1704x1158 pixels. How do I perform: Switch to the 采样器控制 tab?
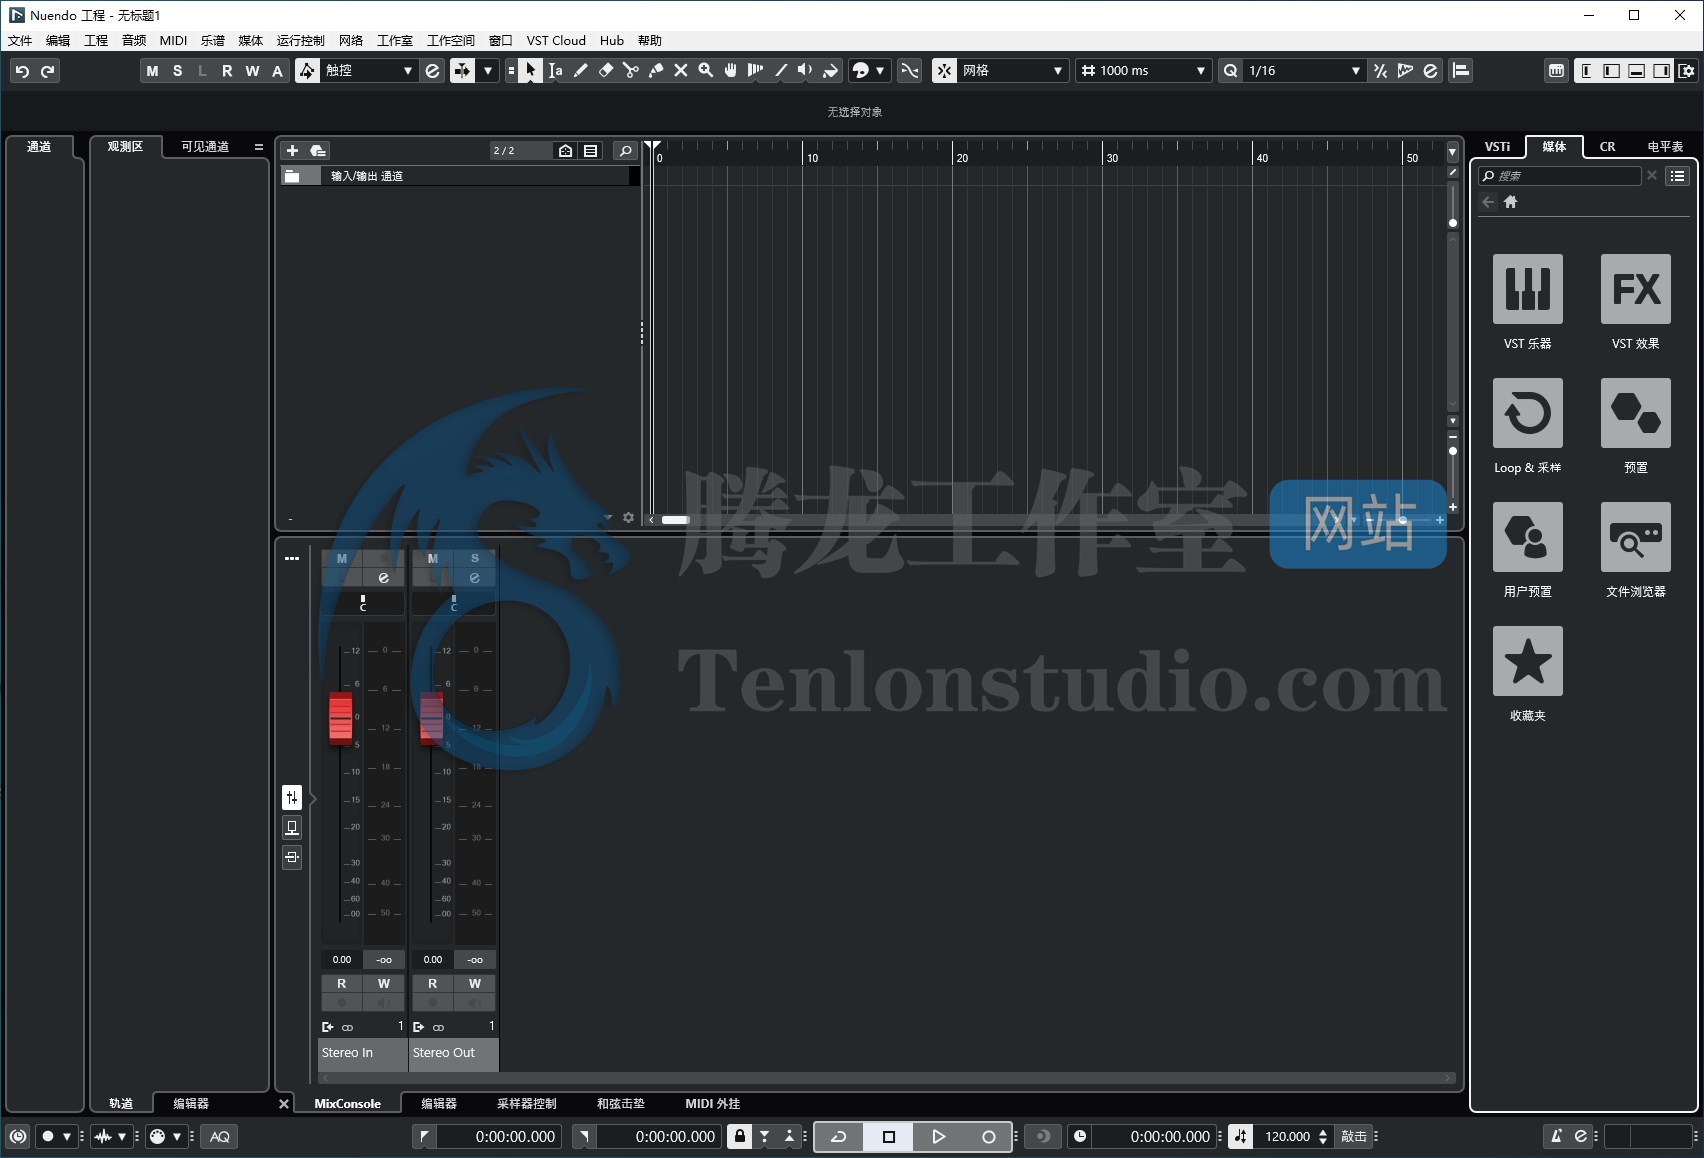pyautogui.click(x=526, y=1104)
